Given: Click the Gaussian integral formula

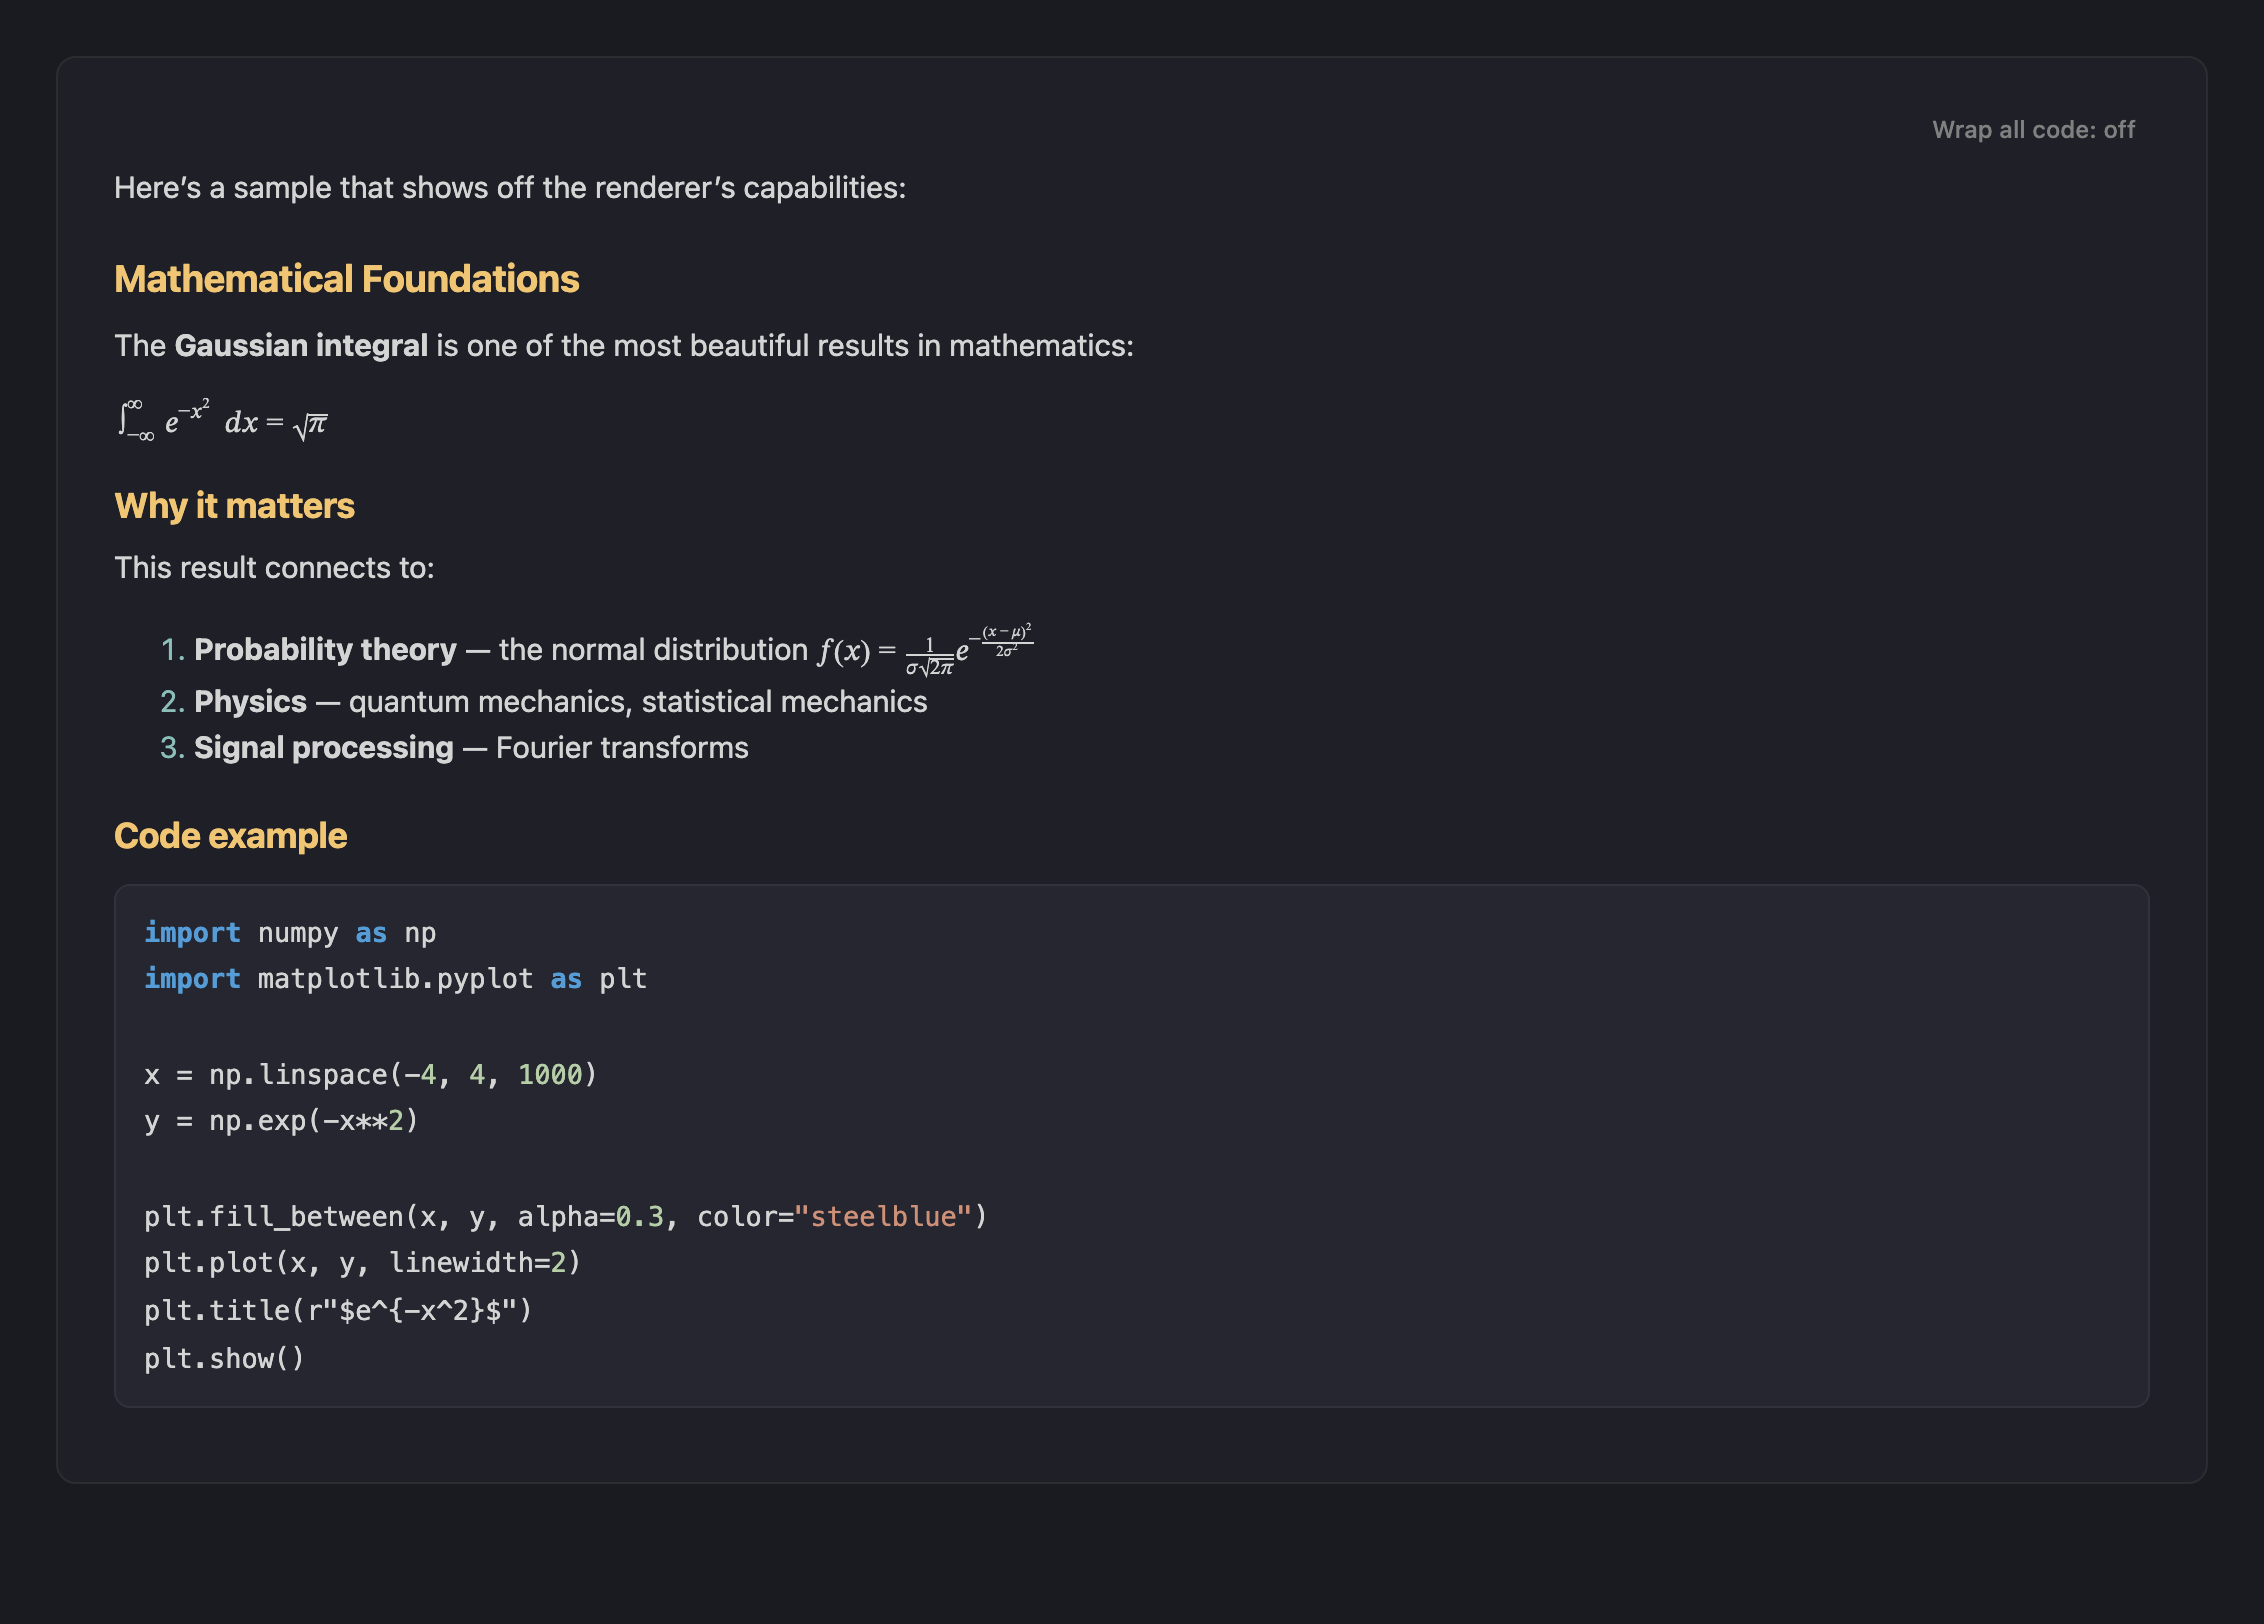Looking at the screenshot, I should pyautogui.click(x=222, y=420).
